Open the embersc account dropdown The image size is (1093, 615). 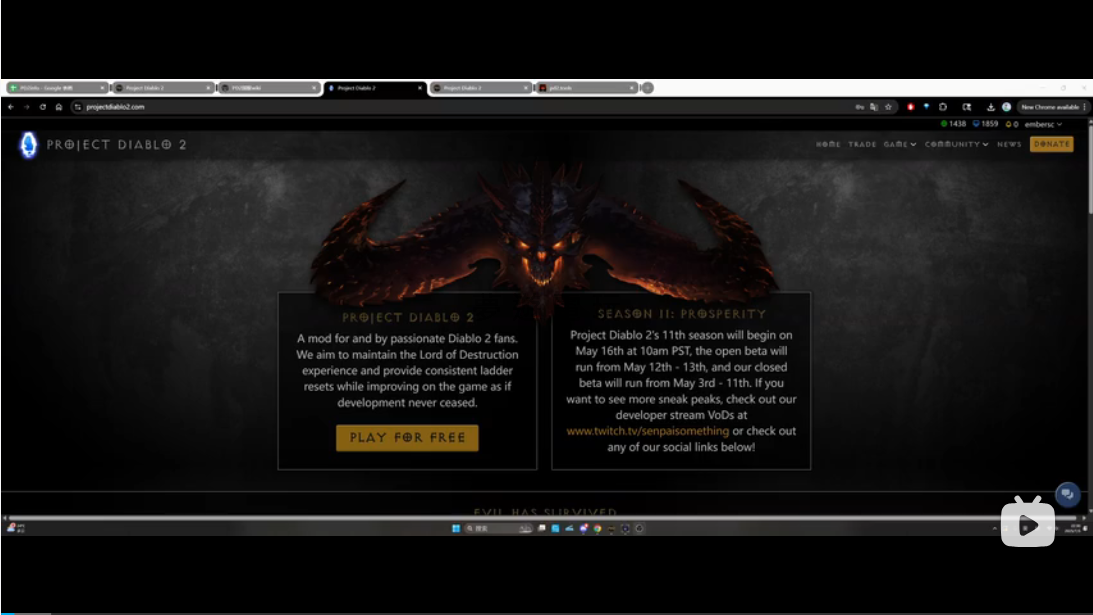(x=1044, y=124)
